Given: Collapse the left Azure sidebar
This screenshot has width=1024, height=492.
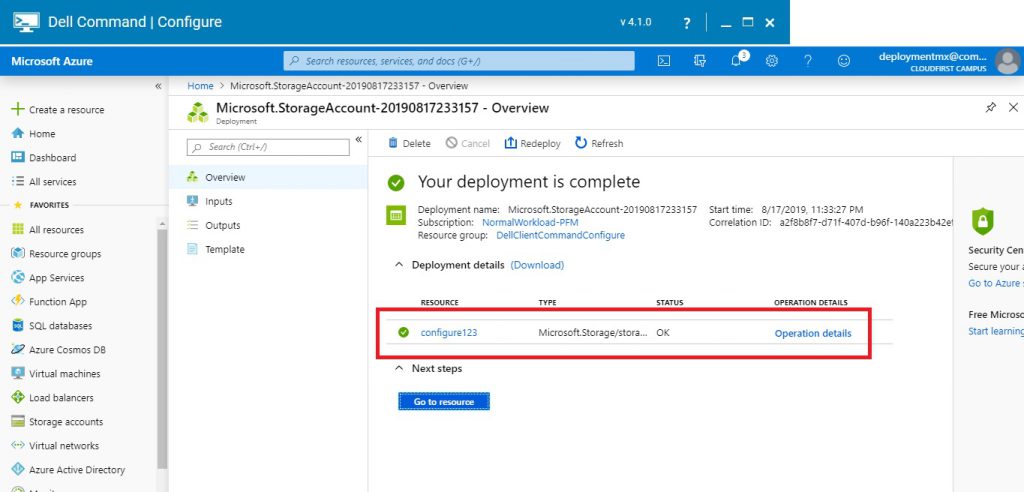Looking at the screenshot, I should [x=158, y=86].
